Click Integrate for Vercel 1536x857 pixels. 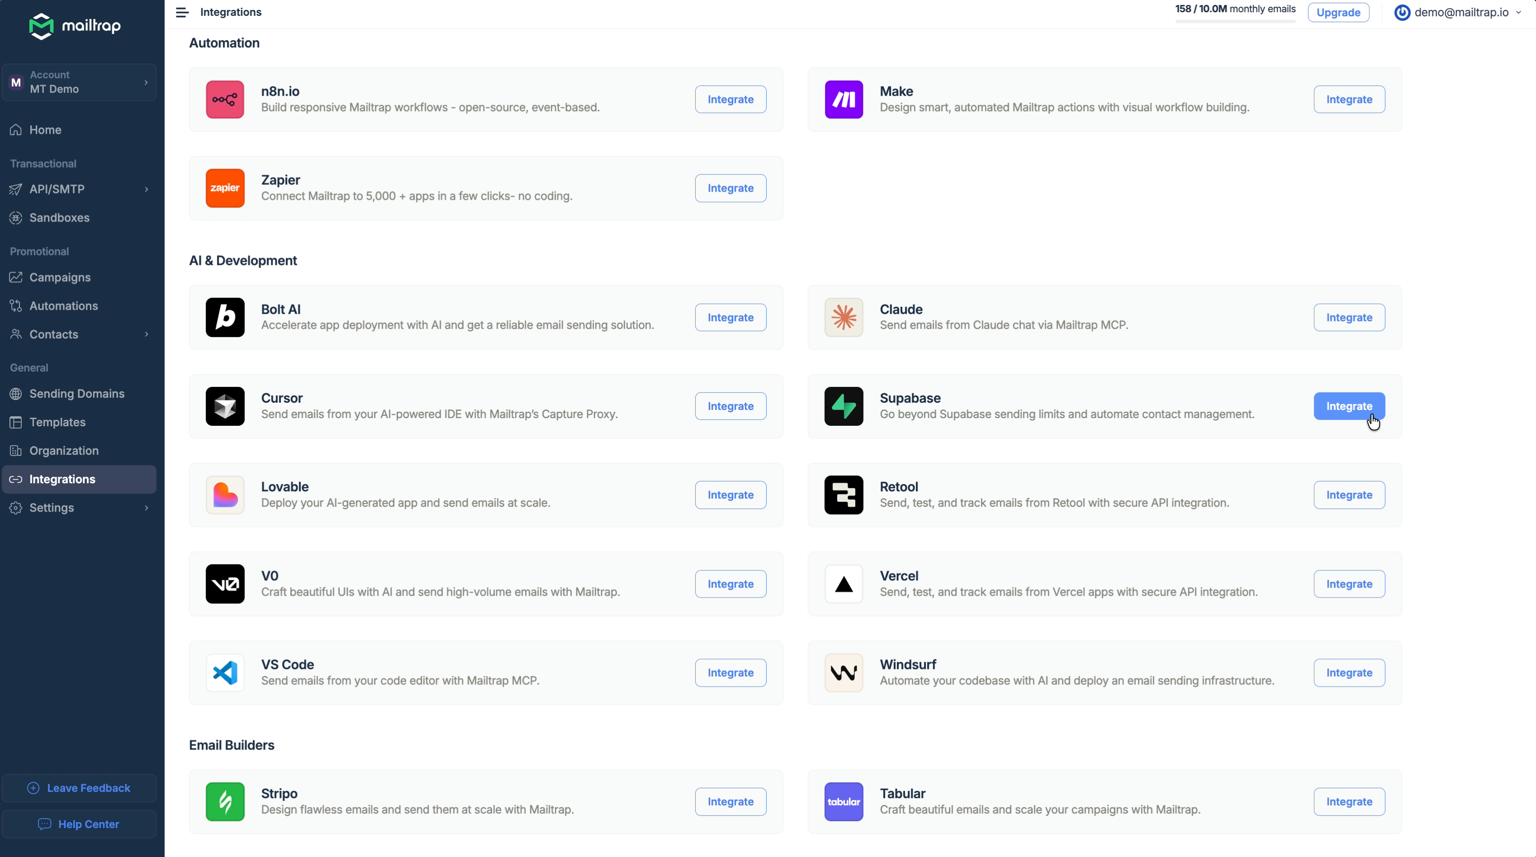(x=1349, y=584)
